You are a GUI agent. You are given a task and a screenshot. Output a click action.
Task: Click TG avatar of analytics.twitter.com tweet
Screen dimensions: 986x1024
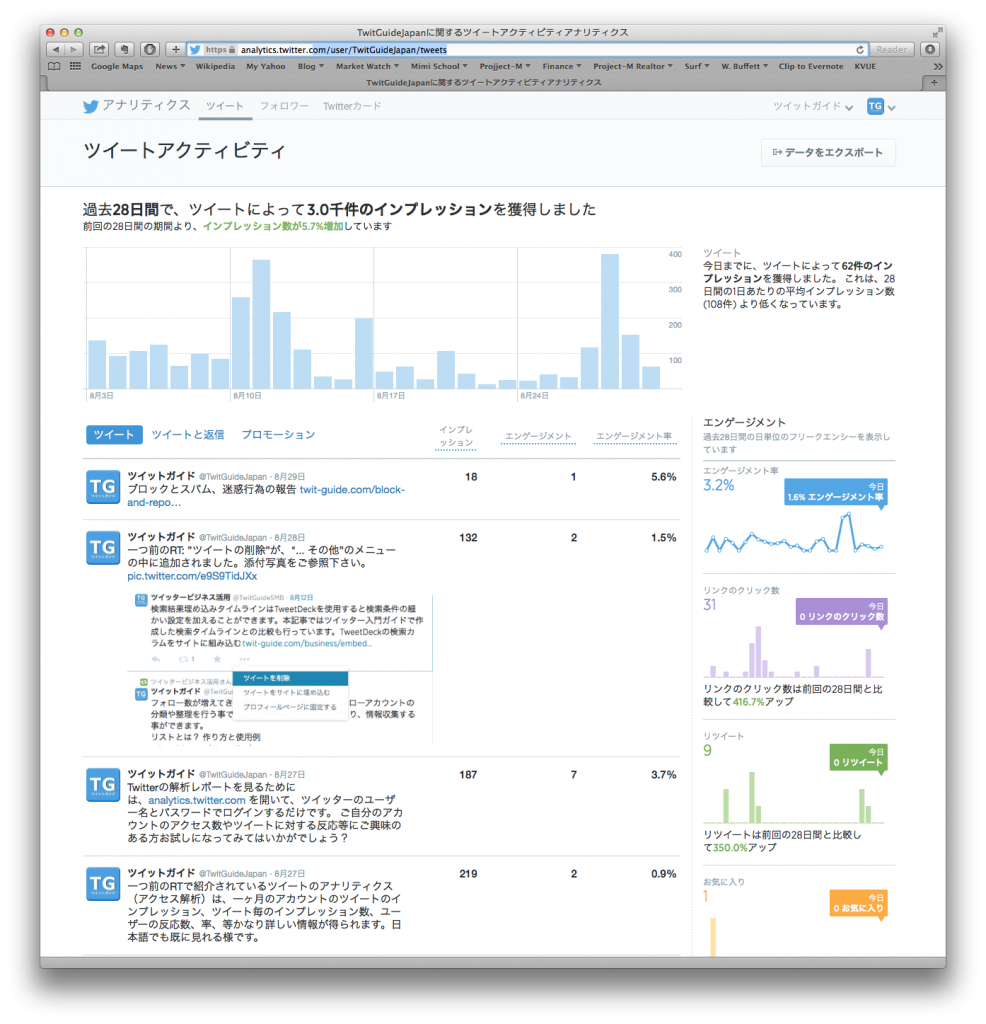pos(103,785)
